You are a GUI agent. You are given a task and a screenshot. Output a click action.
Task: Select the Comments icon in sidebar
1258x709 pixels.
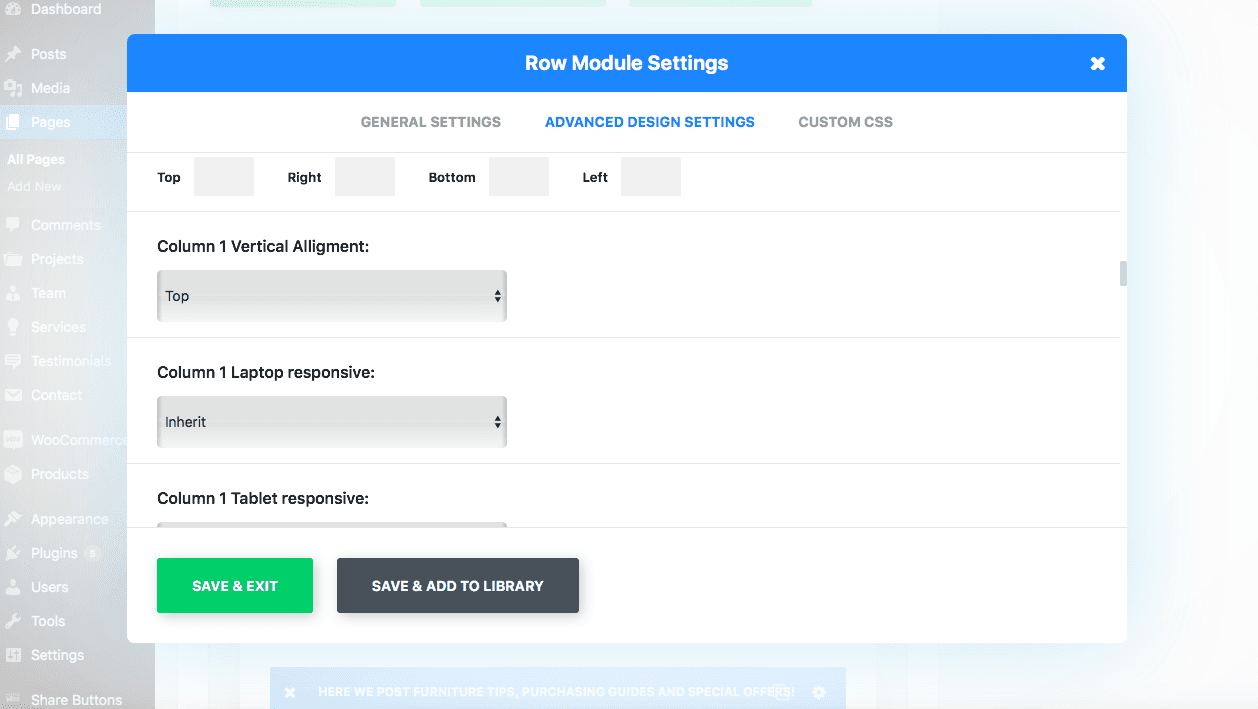click(13, 225)
